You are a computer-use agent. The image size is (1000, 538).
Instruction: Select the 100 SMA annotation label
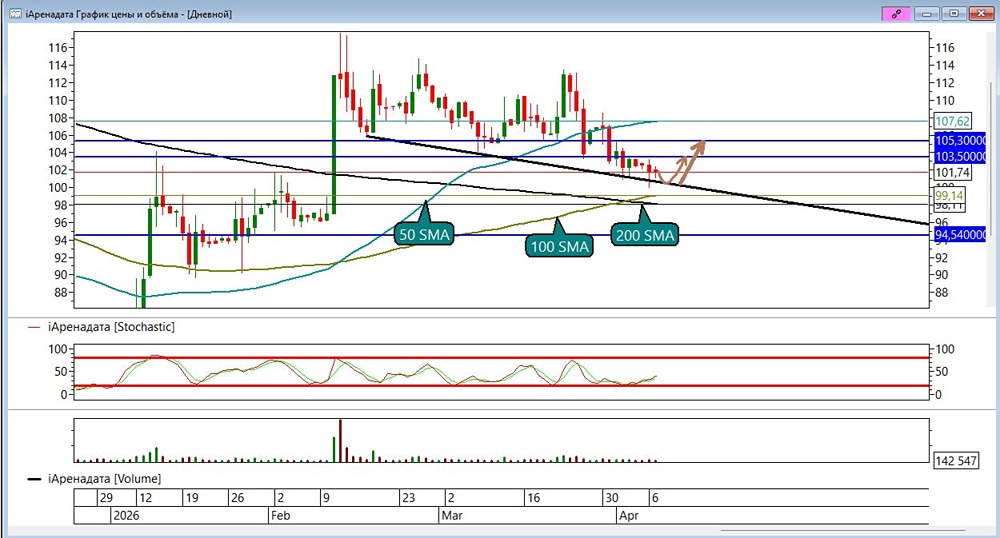pos(559,245)
